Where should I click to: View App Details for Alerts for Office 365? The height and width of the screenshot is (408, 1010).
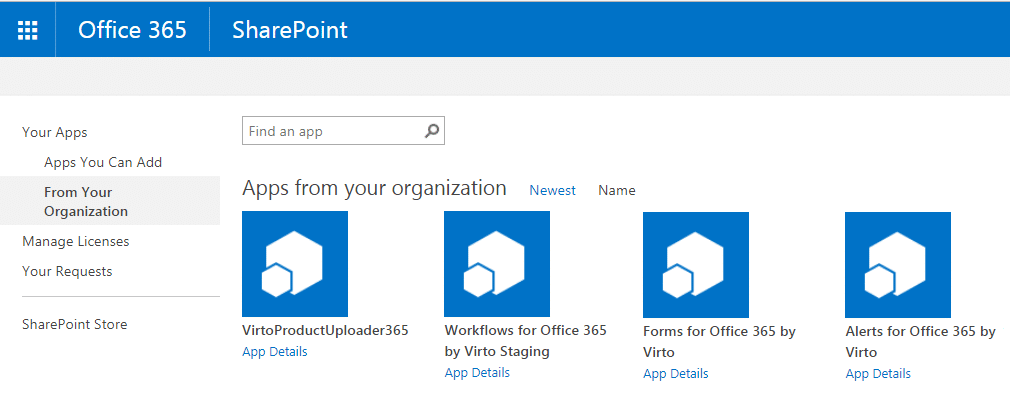coord(878,373)
